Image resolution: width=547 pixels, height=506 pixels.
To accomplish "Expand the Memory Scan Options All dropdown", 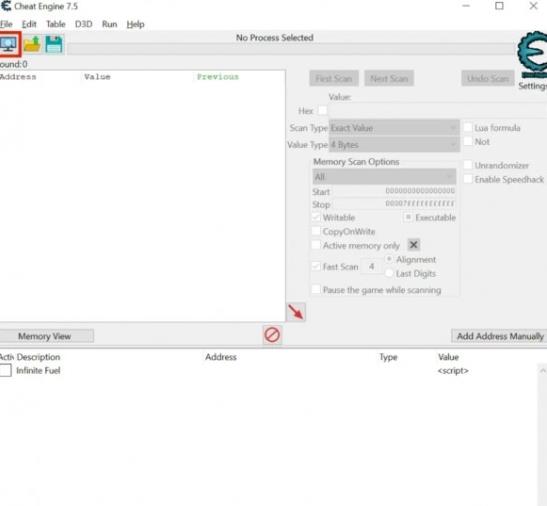I will tap(384, 177).
